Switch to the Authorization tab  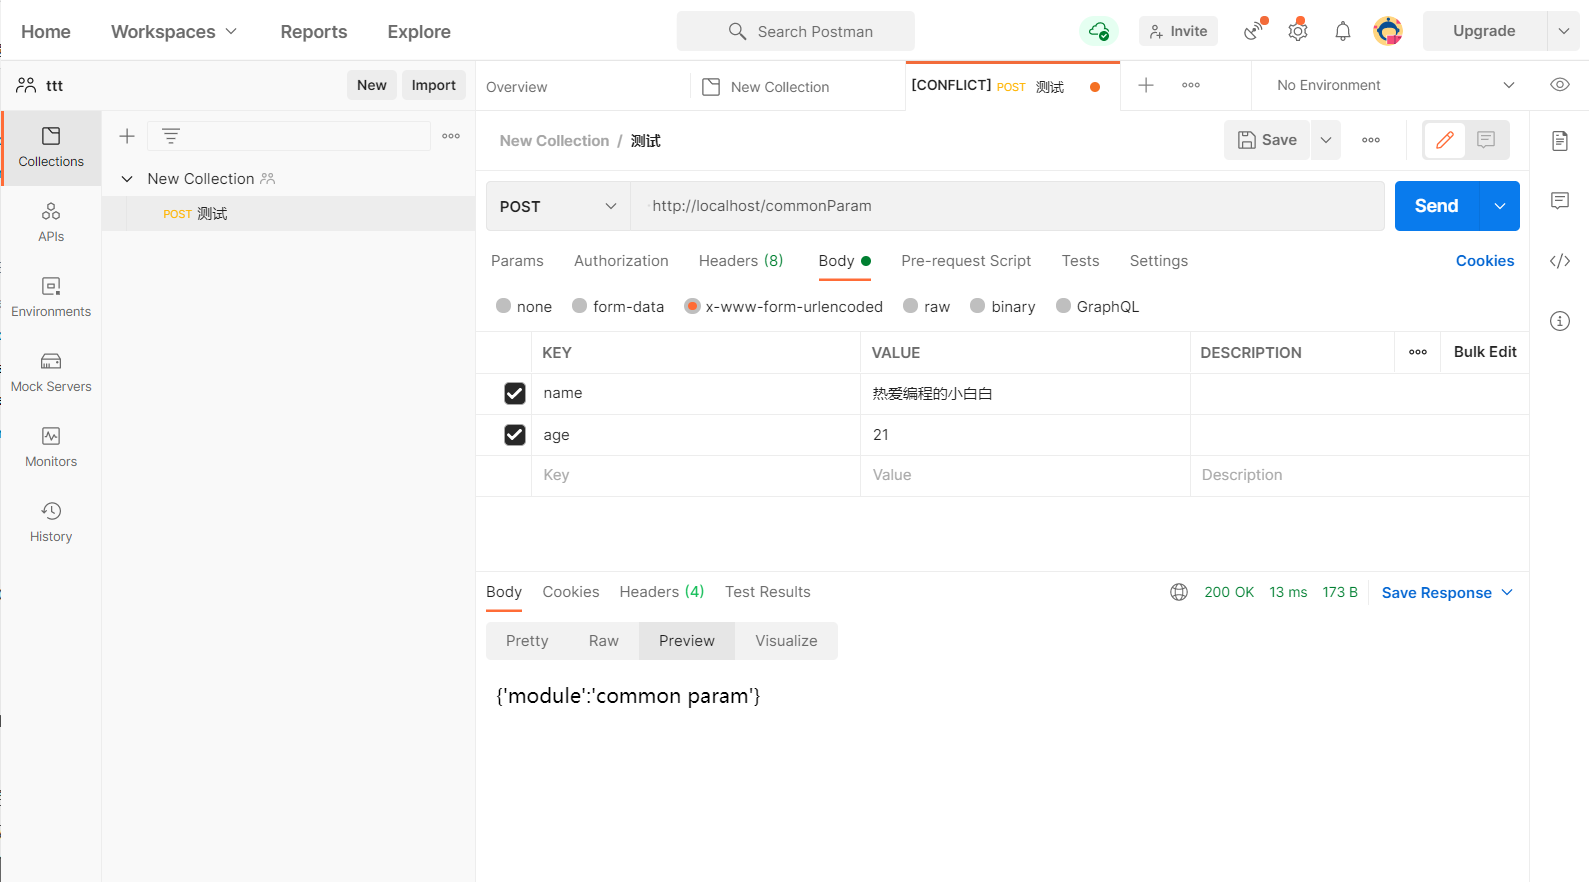[x=621, y=261]
